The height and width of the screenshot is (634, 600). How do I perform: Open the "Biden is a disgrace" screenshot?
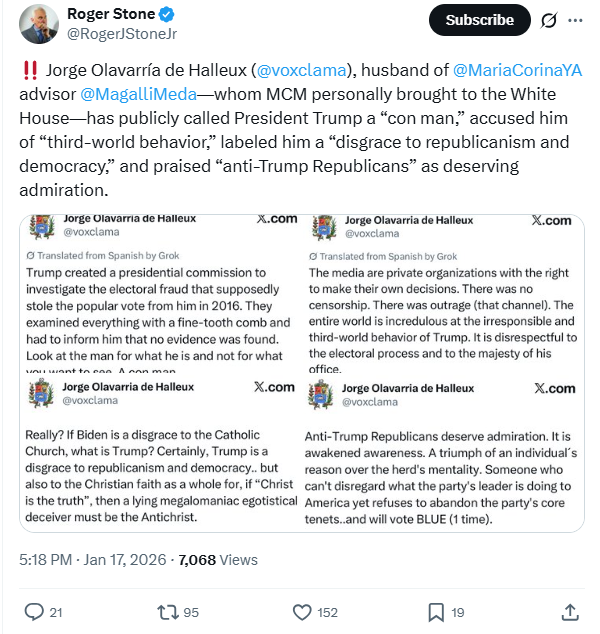tap(159, 455)
